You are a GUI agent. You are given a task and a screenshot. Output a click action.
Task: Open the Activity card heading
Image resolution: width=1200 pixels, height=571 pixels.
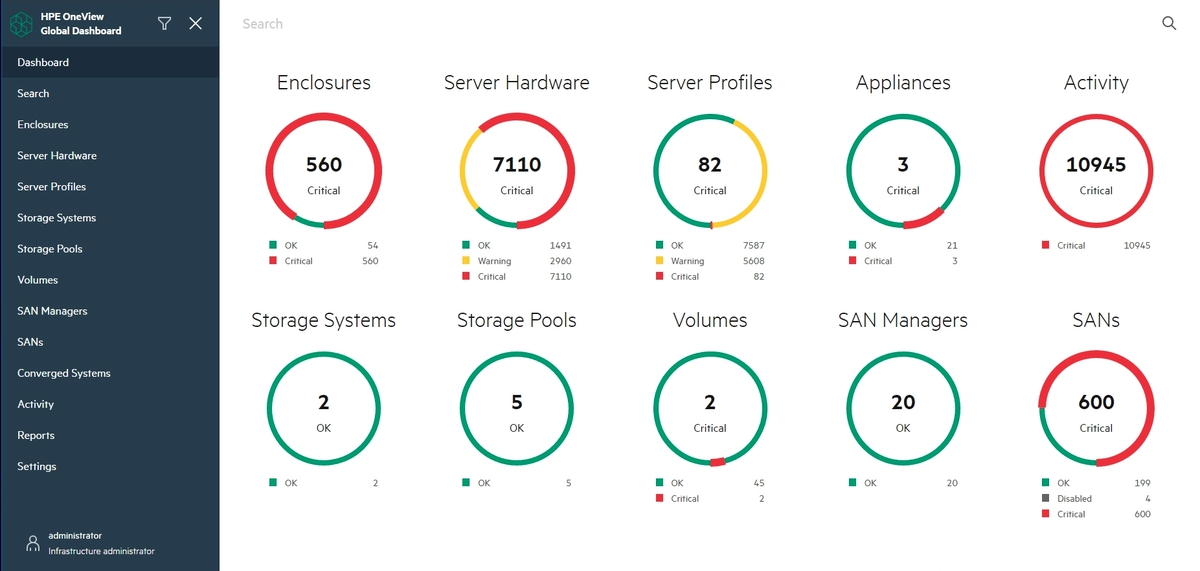(1096, 83)
